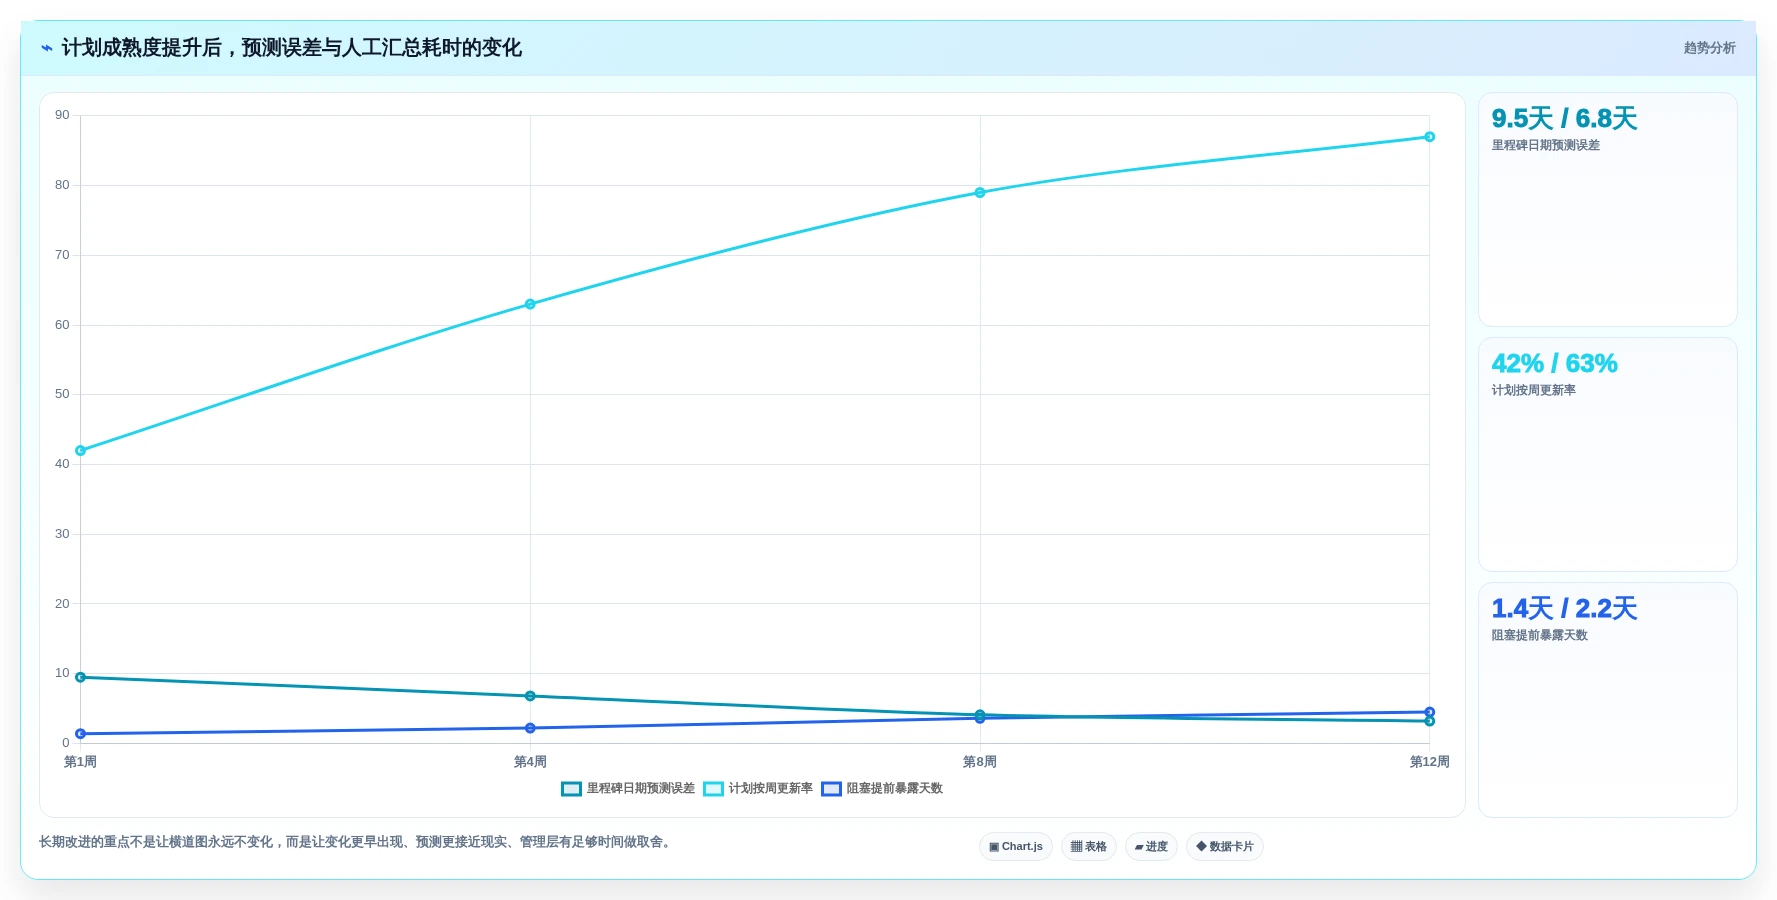Toggle the 里程碑日期预测误差 legend entry

pos(628,789)
